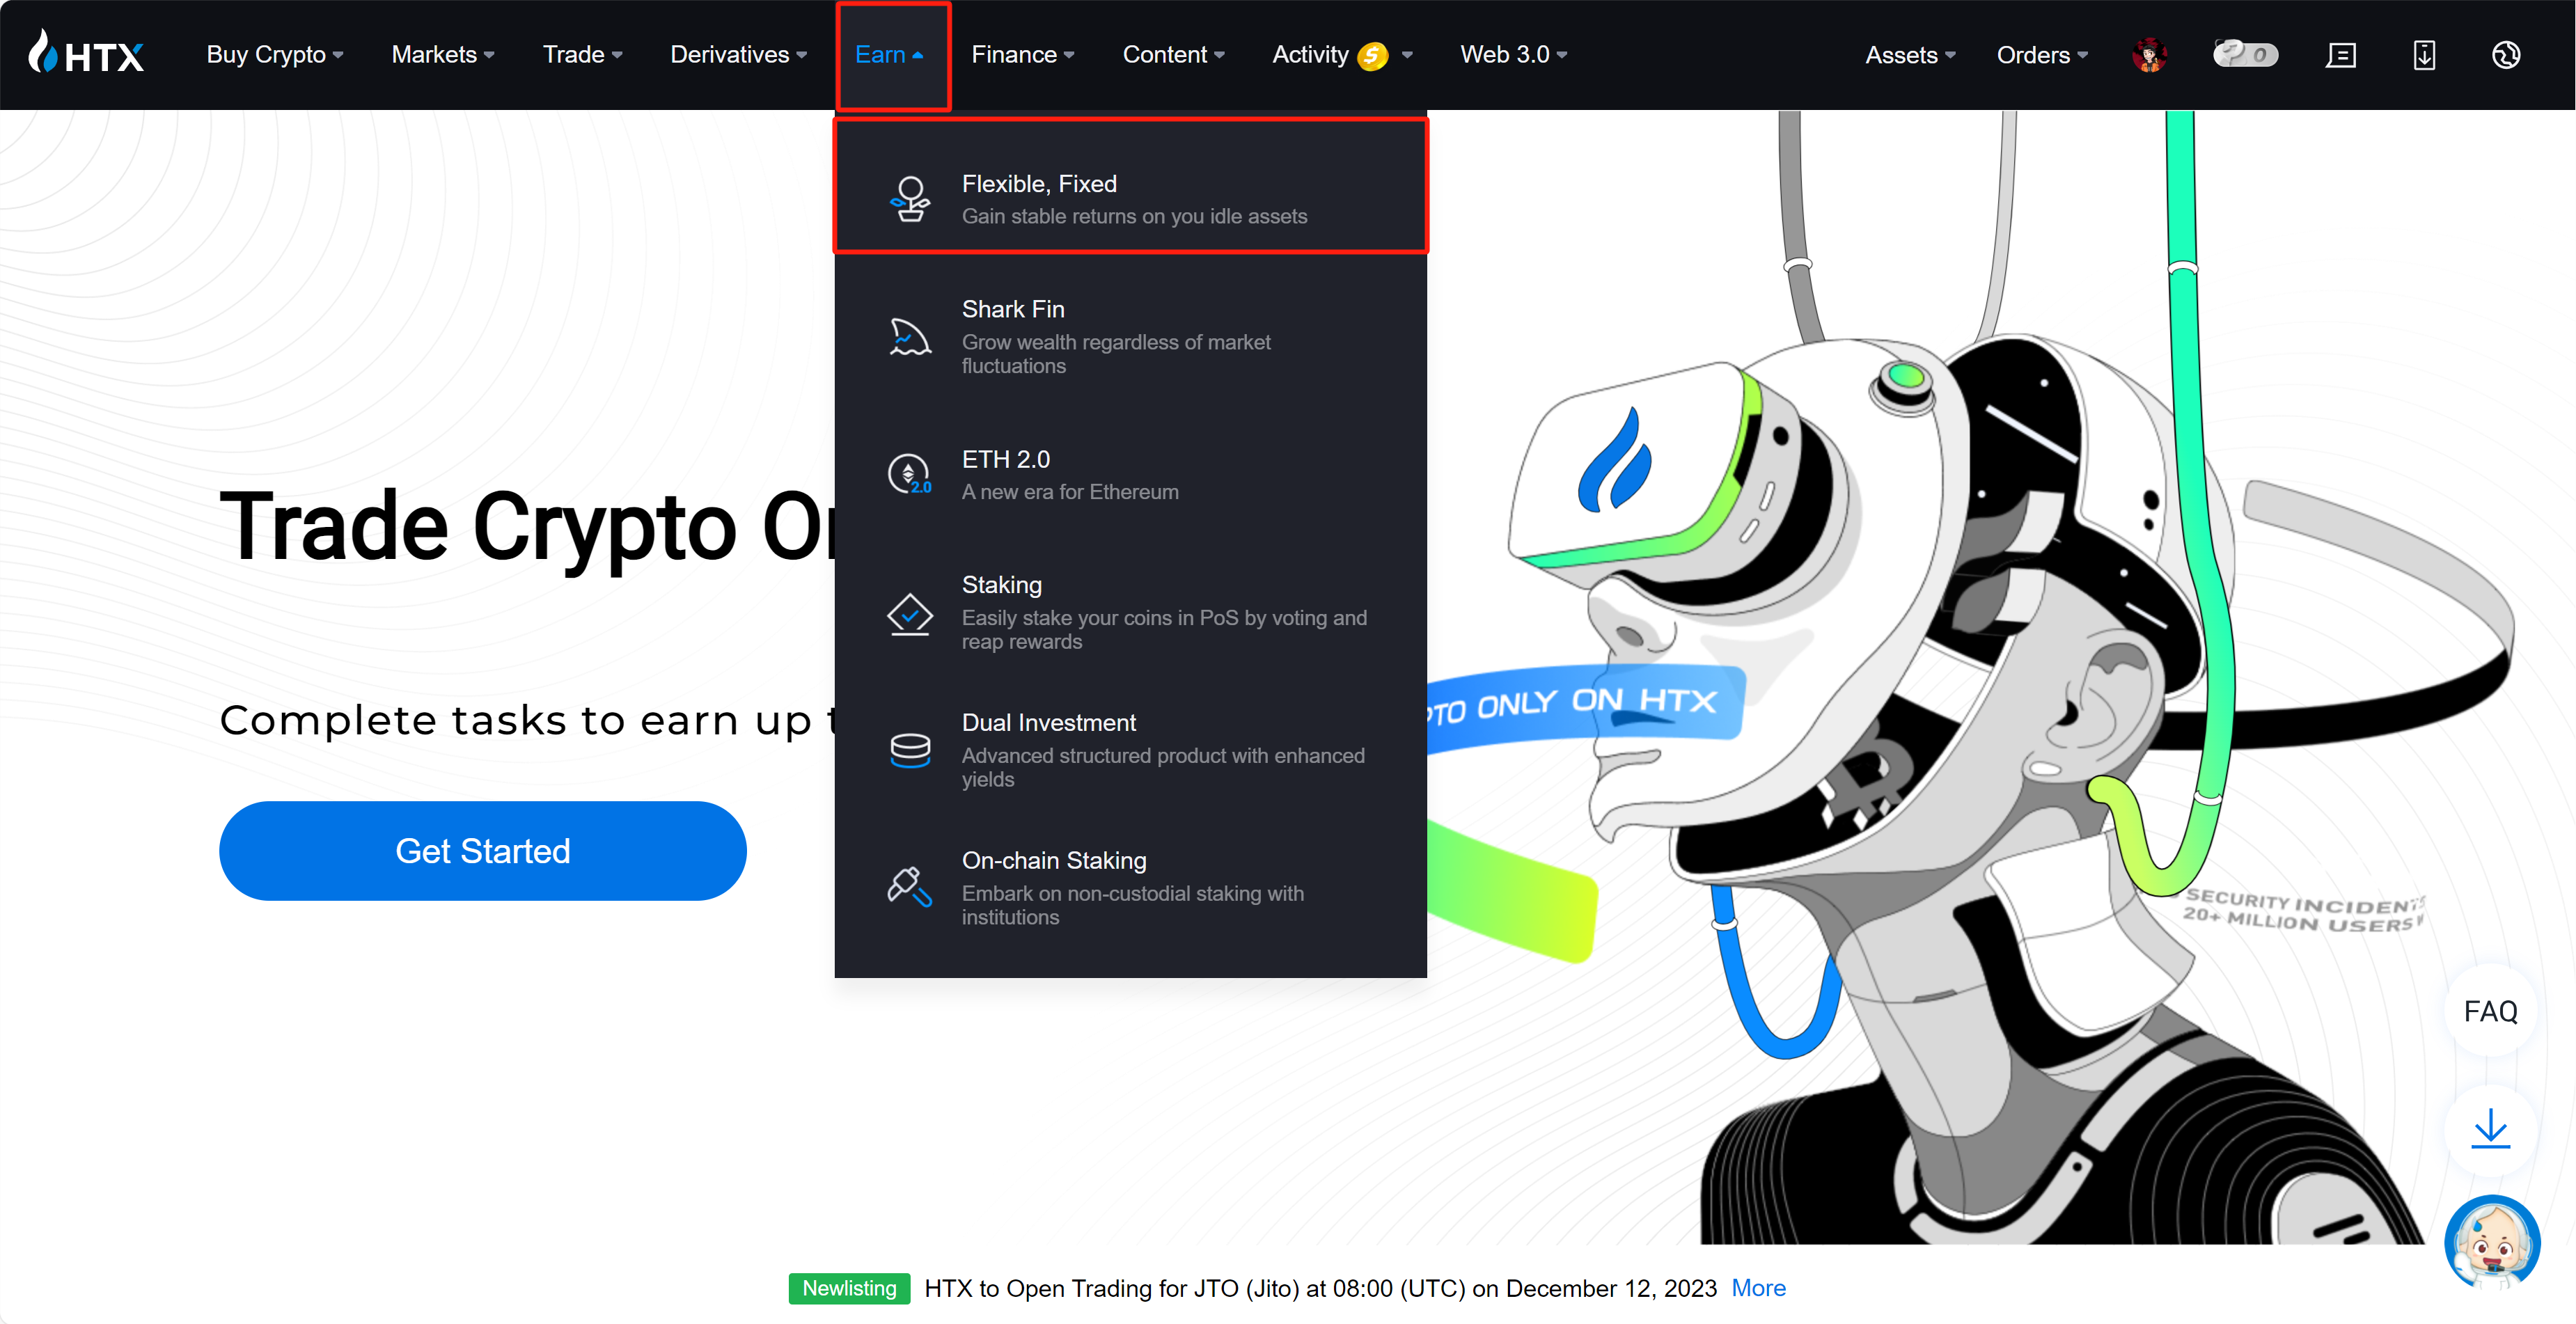
Task: Click the points pill showing 0
Action: pyautogui.click(x=2245, y=54)
